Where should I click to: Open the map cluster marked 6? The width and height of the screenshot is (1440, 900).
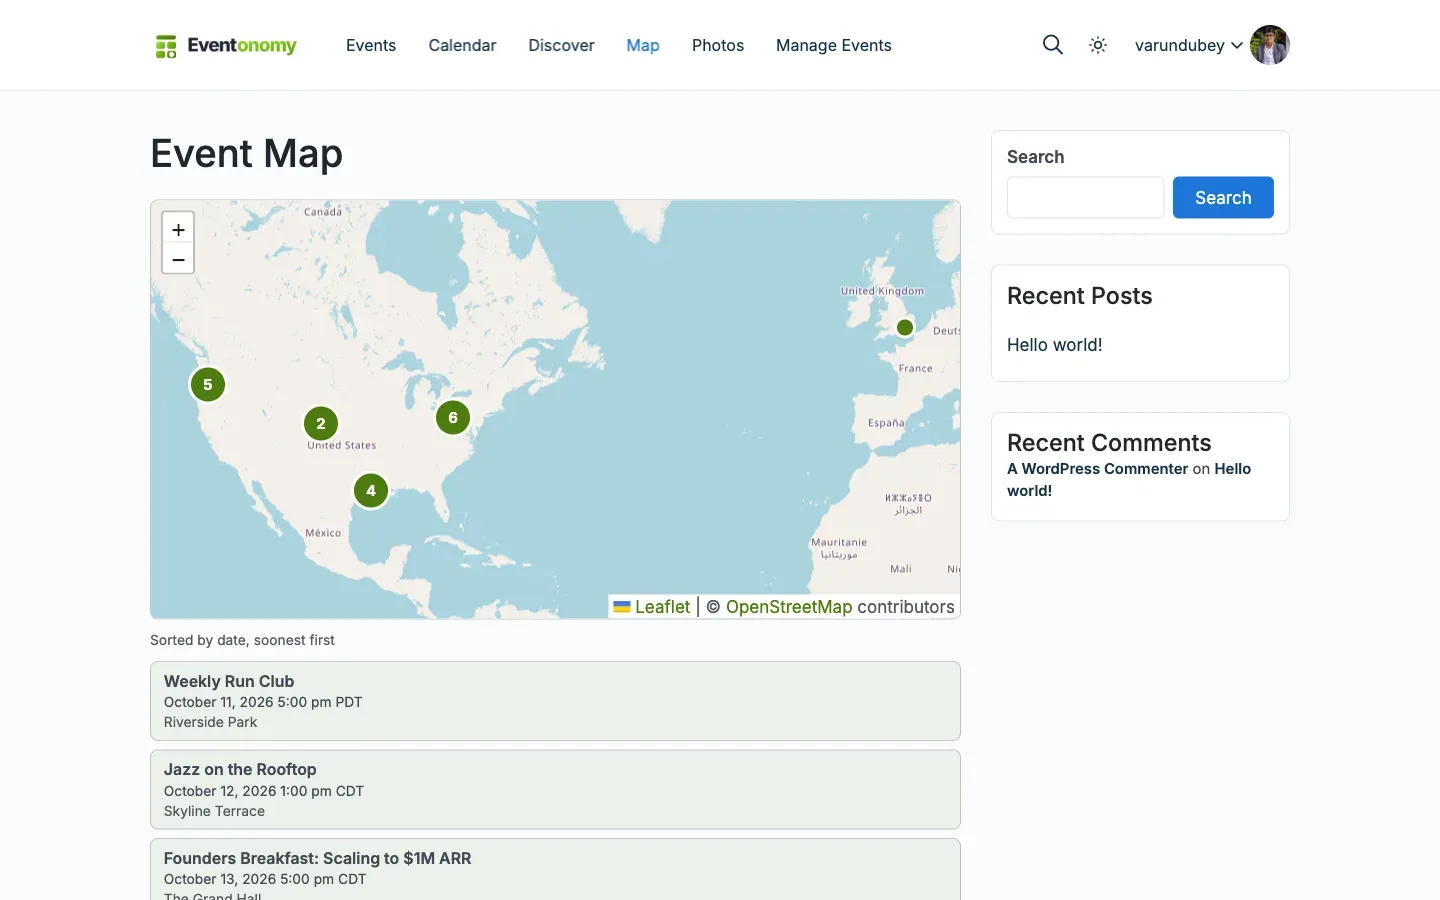pos(453,417)
